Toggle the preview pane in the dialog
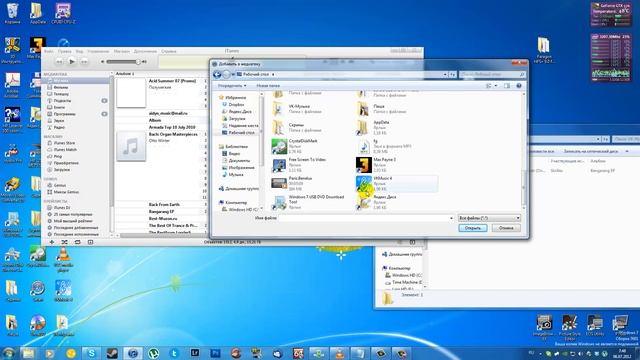The image size is (640, 360). [507, 86]
